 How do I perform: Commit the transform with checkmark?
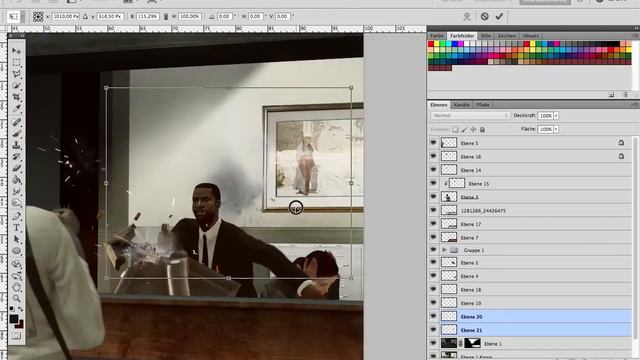[499, 16]
